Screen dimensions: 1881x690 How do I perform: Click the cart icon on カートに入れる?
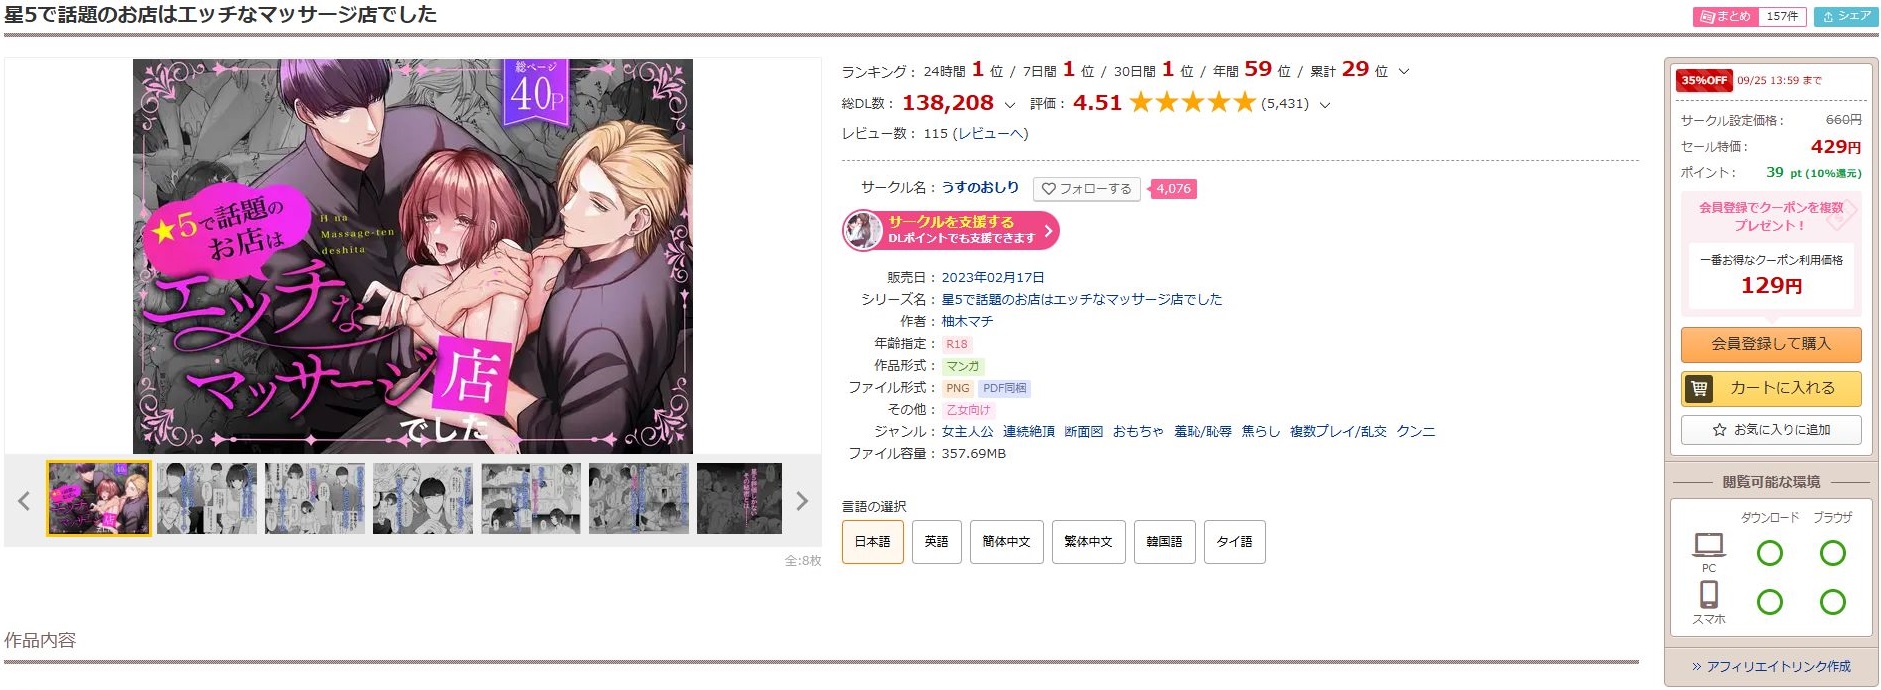coord(1698,388)
